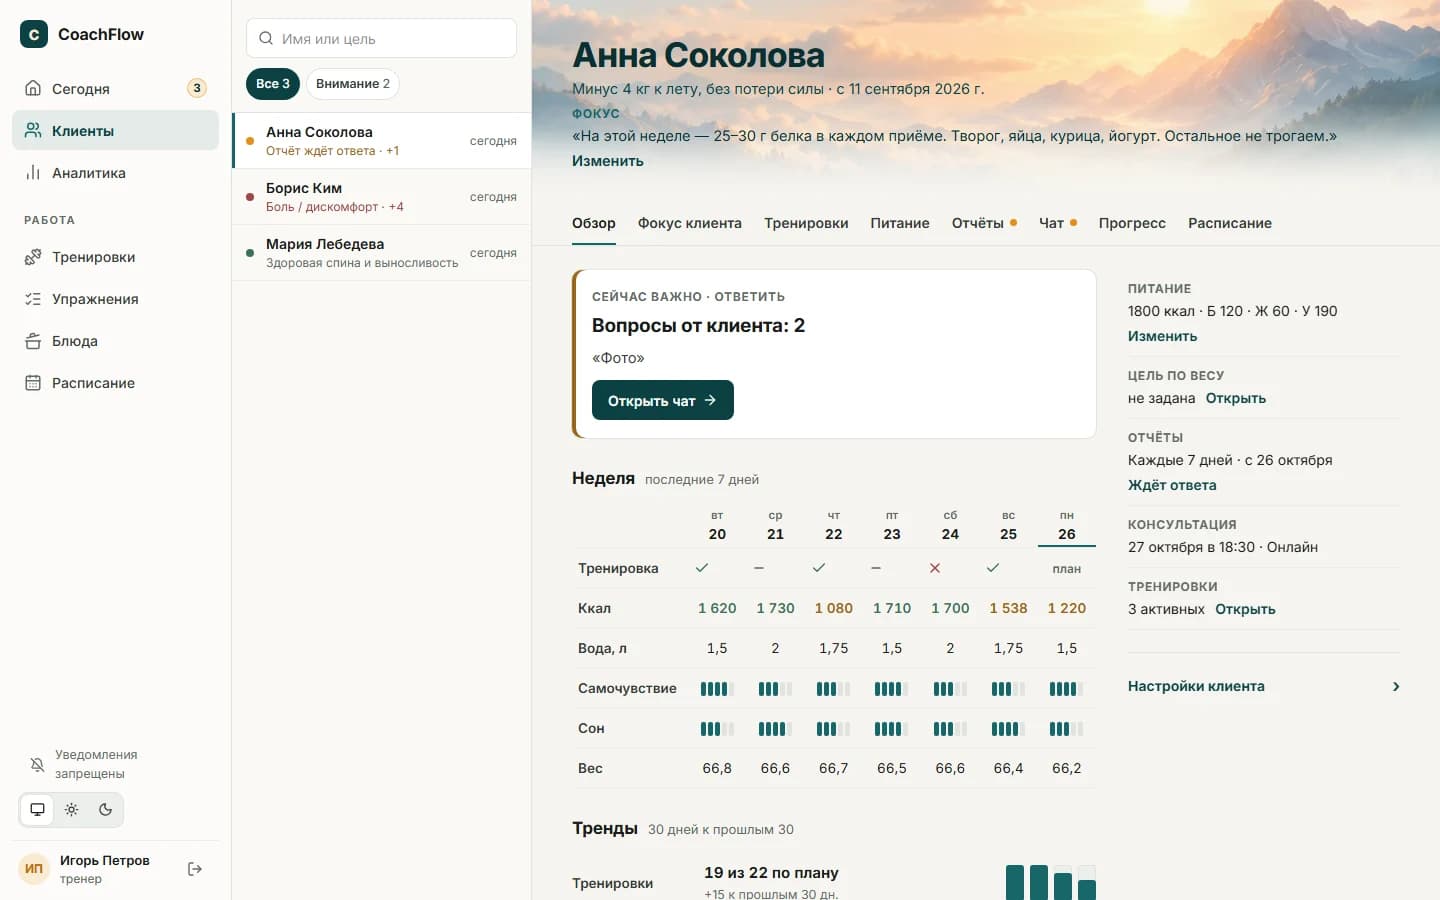The height and width of the screenshot is (900, 1440).
Task: Open the Расписание tab in client header
Action: point(1230,223)
